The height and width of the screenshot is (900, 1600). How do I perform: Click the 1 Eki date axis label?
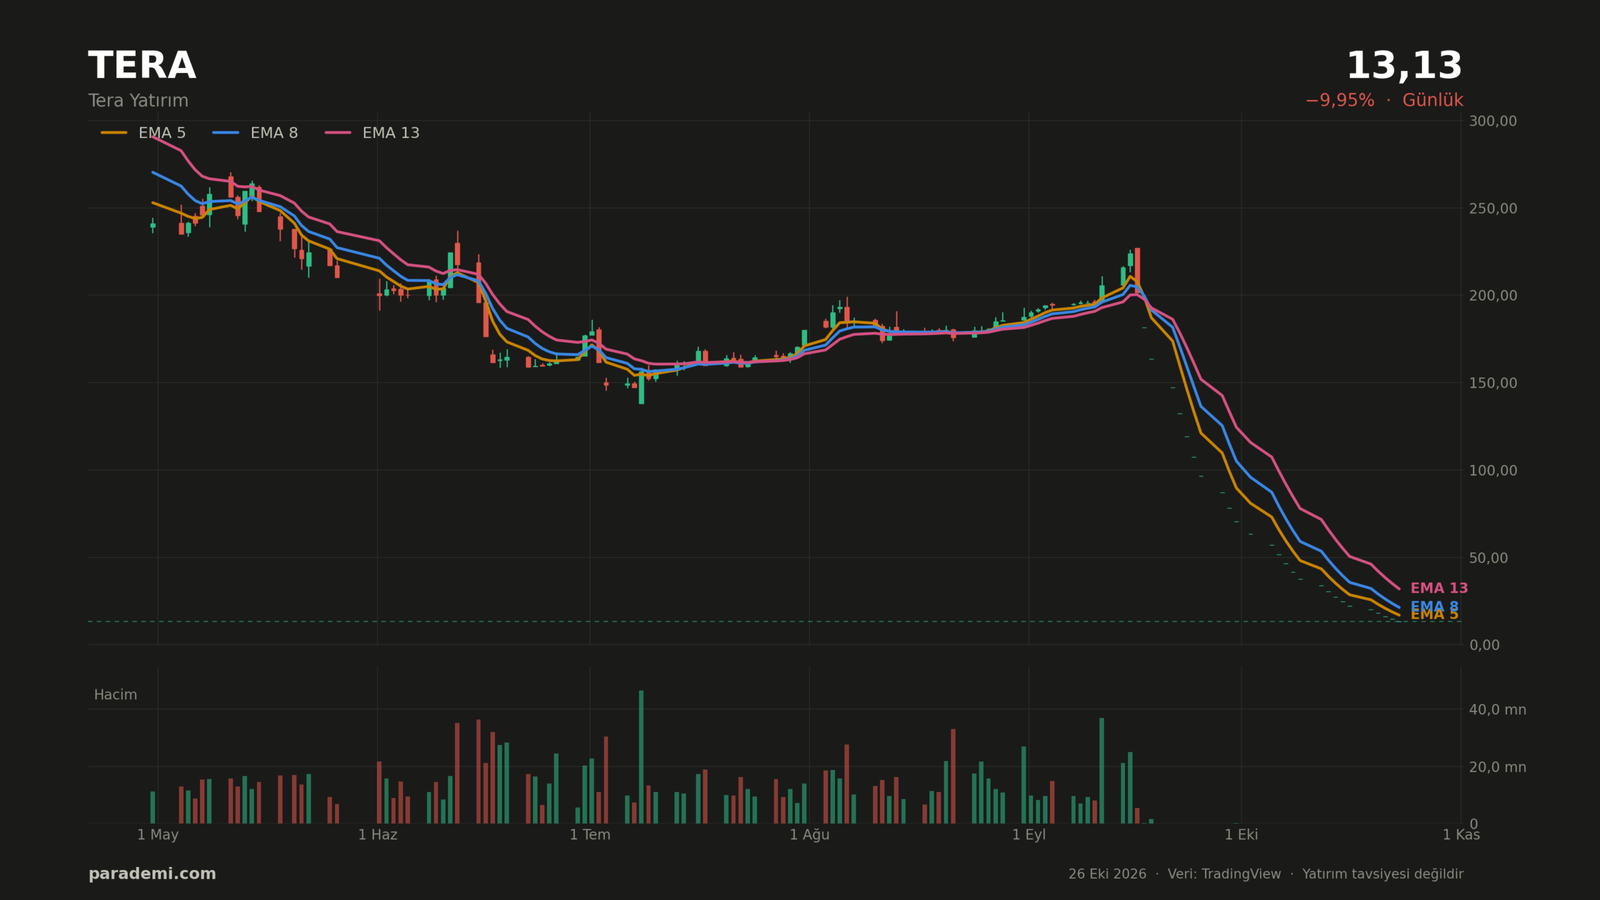point(1241,835)
